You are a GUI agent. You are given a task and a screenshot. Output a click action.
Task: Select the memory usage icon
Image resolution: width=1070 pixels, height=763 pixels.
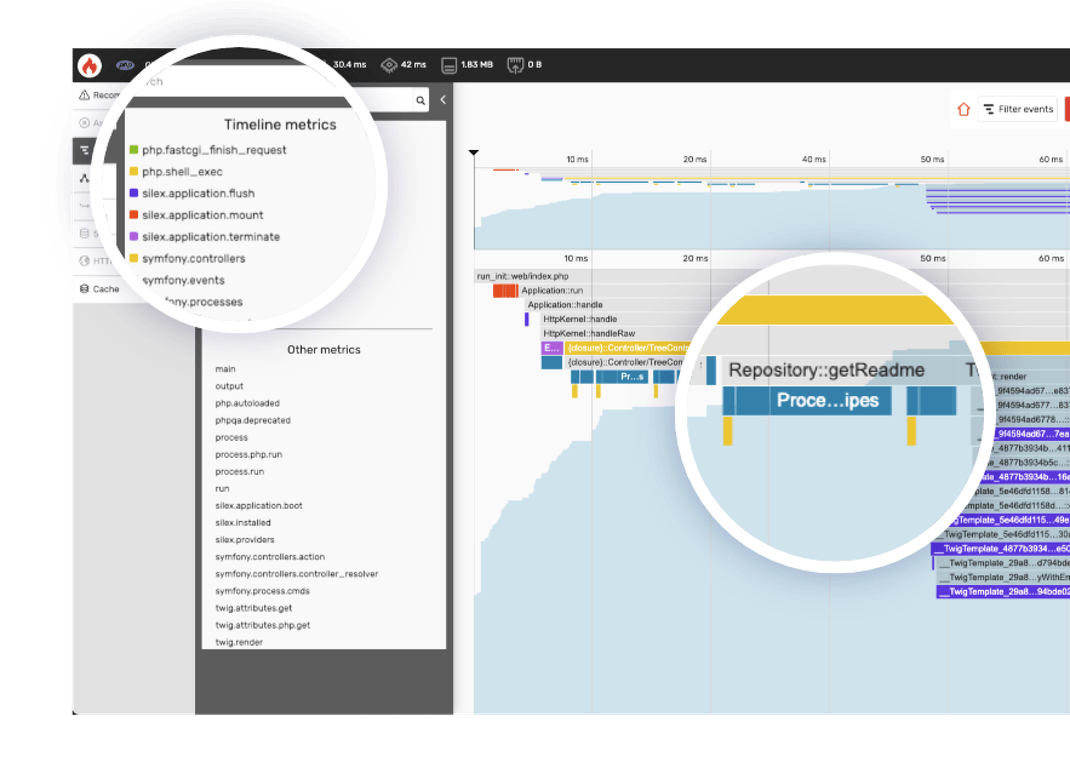[449, 65]
